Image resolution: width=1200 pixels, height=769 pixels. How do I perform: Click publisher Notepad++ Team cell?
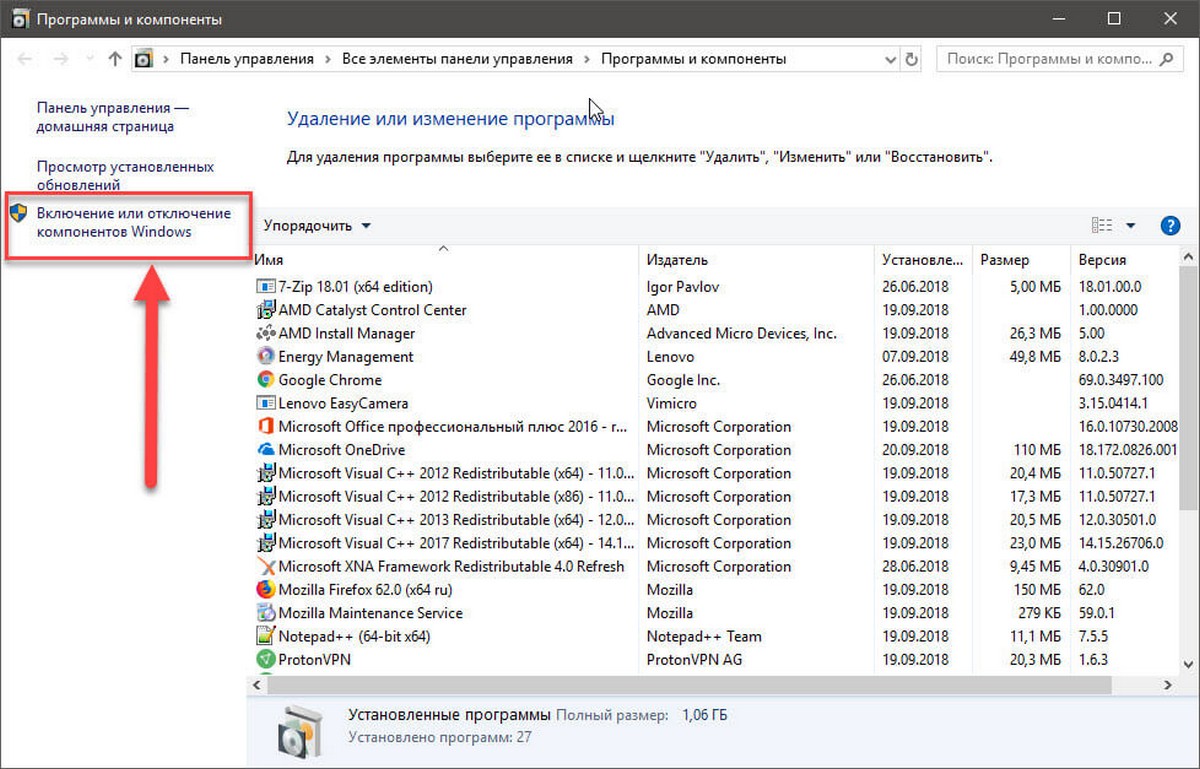pos(704,636)
